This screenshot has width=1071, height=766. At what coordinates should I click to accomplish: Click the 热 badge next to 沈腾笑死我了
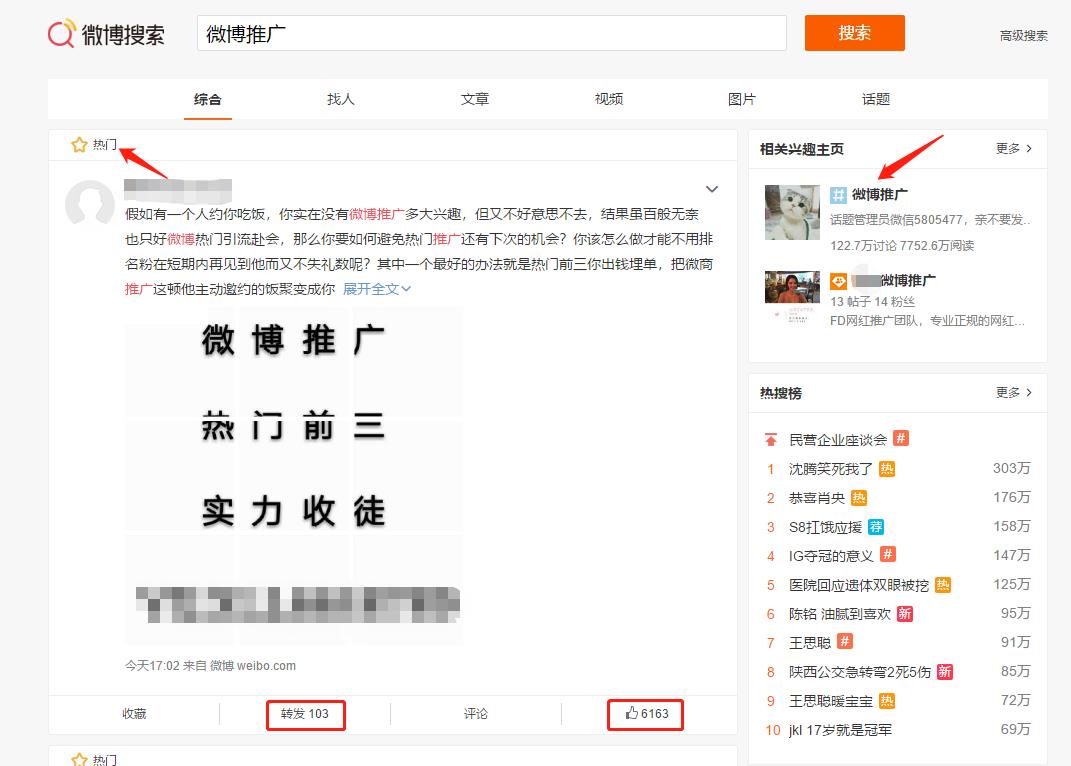tap(885, 468)
